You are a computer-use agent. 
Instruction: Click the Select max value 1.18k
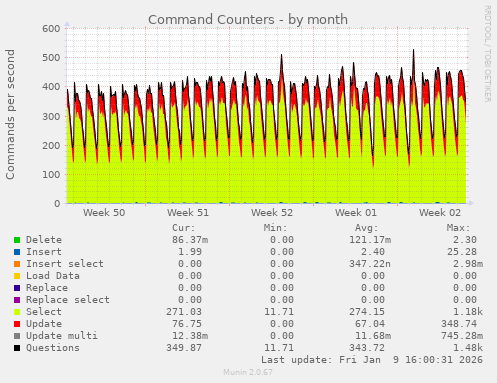468,312
